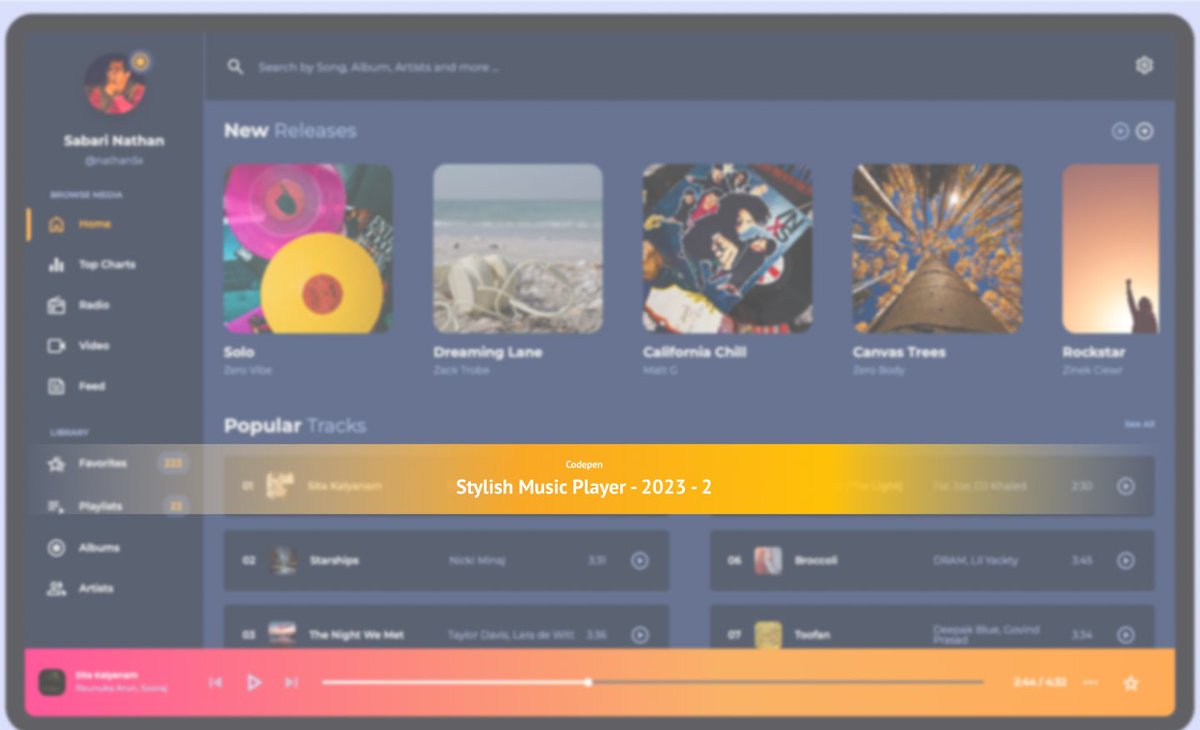Click the Popular Tracks heading
Viewport: 1200px width, 730px height.
295,426
